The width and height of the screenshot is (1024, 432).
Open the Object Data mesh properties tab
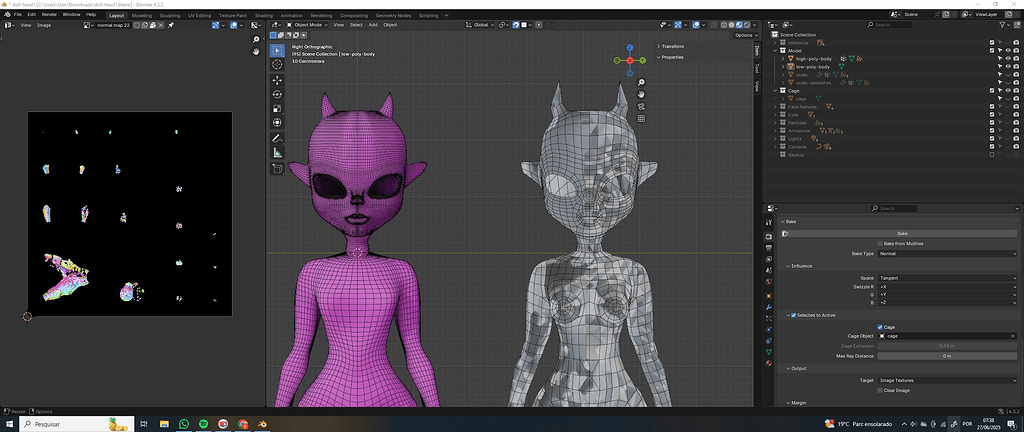click(768, 352)
